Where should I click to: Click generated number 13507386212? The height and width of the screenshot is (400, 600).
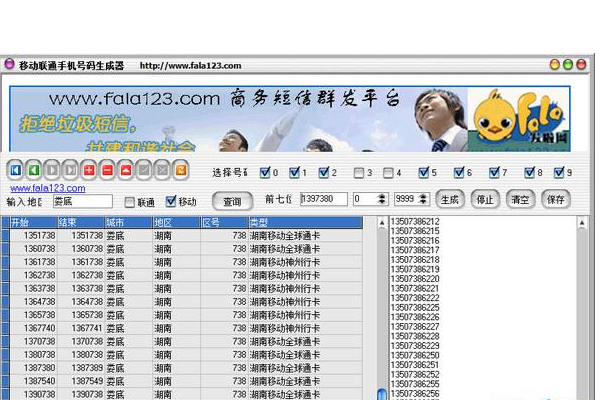click(x=415, y=221)
